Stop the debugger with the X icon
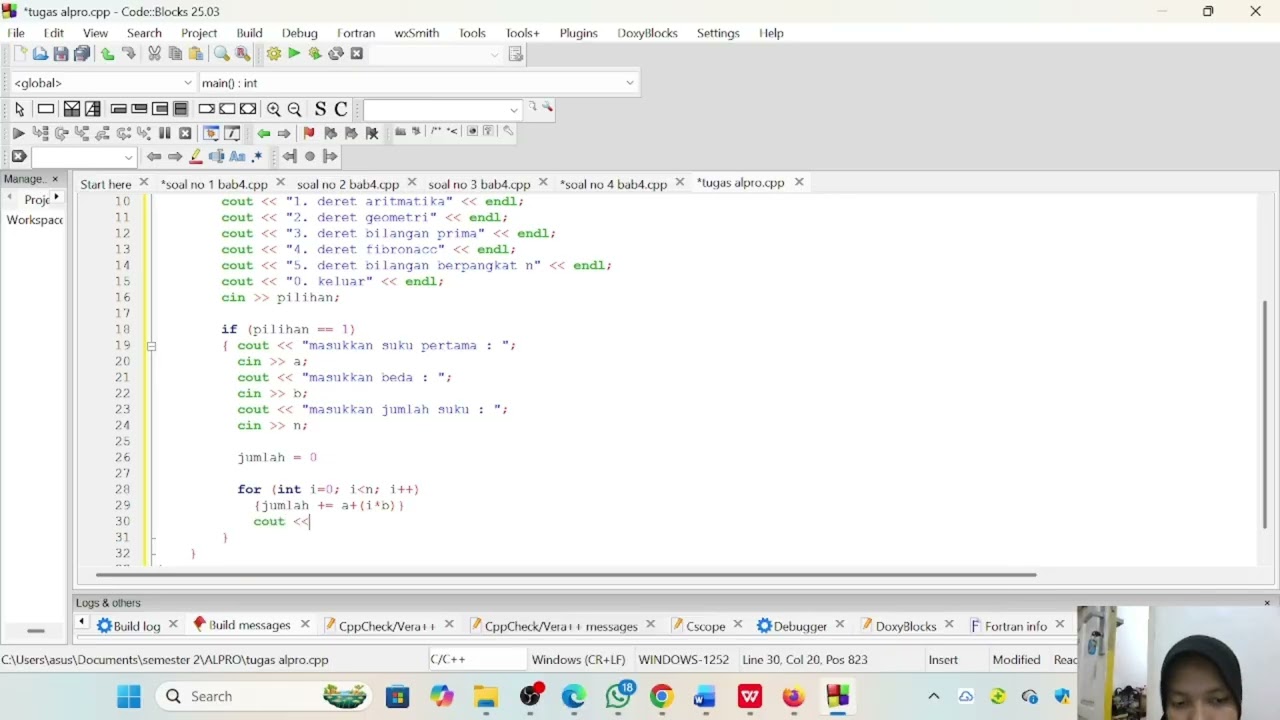 (x=186, y=133)
